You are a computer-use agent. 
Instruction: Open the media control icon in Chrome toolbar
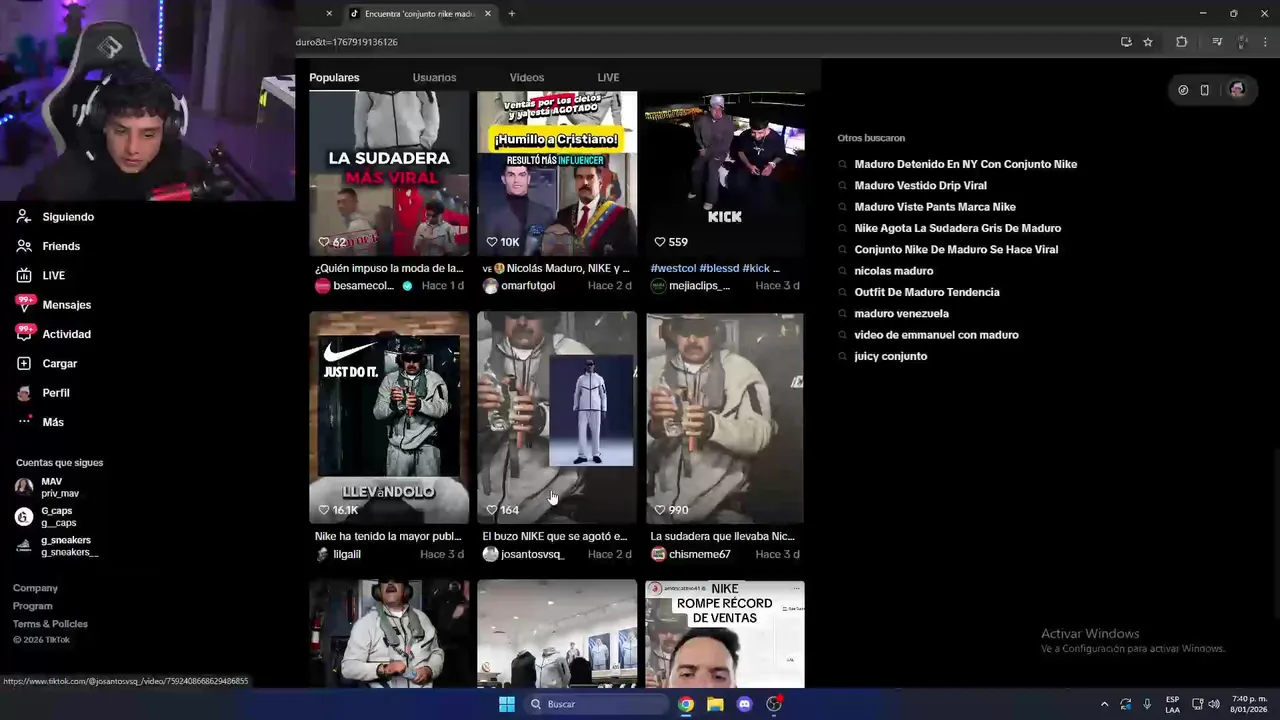point(1217,42)
